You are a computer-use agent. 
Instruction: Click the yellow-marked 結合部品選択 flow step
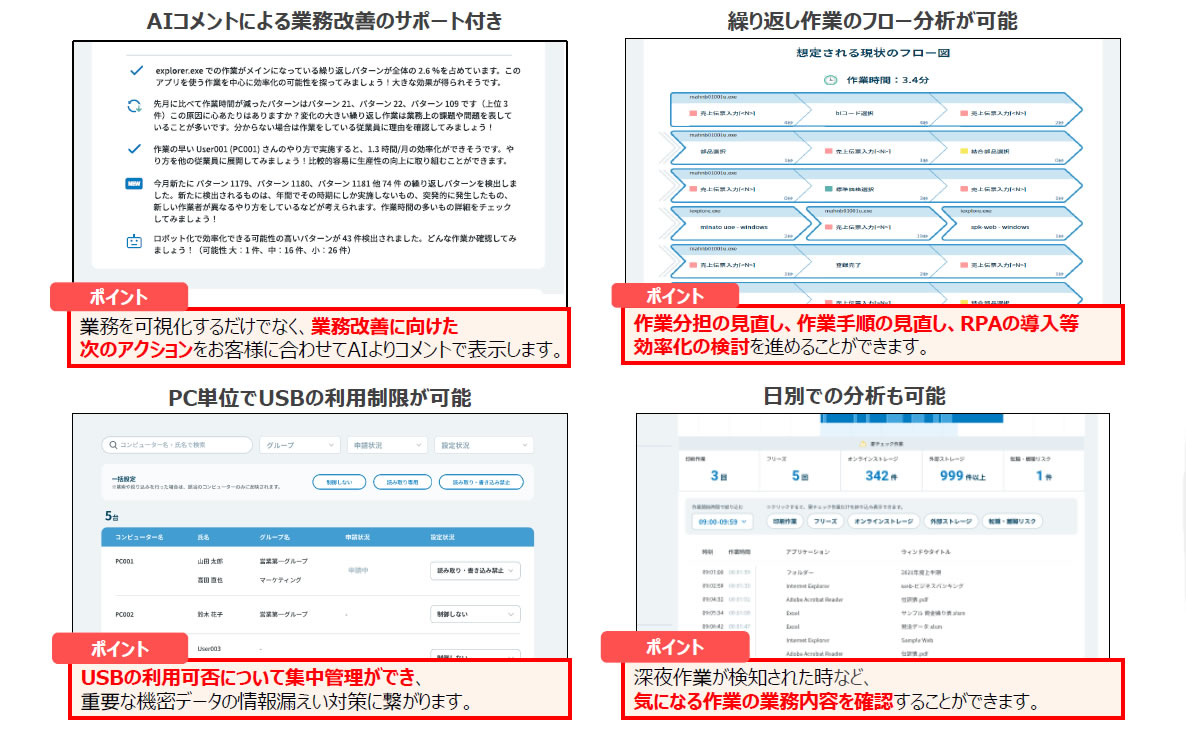click(x=985, y=151)
